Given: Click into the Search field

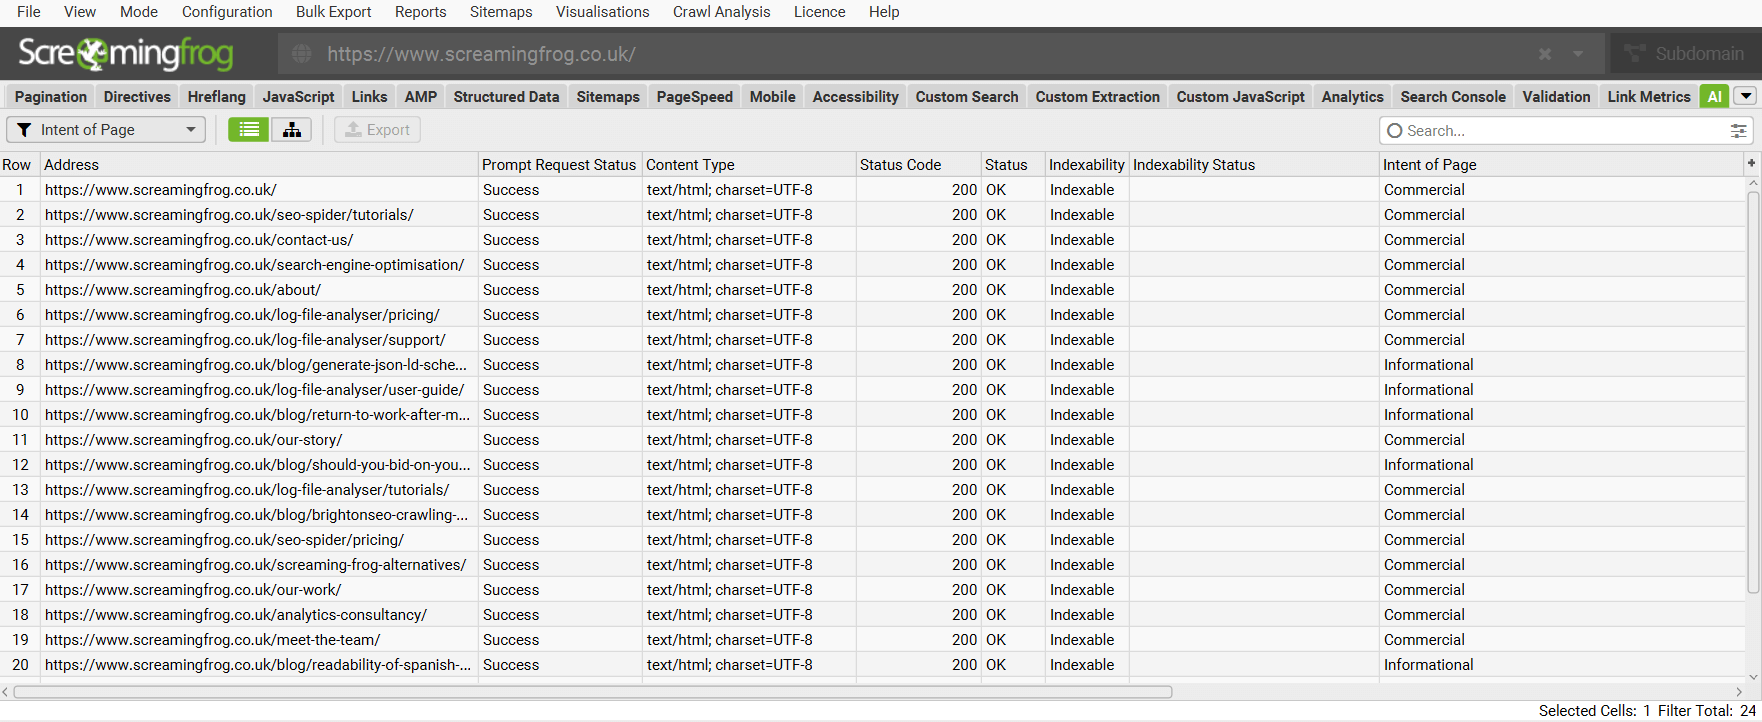Looking at the screenshot, I should [x=1565, y=131].
